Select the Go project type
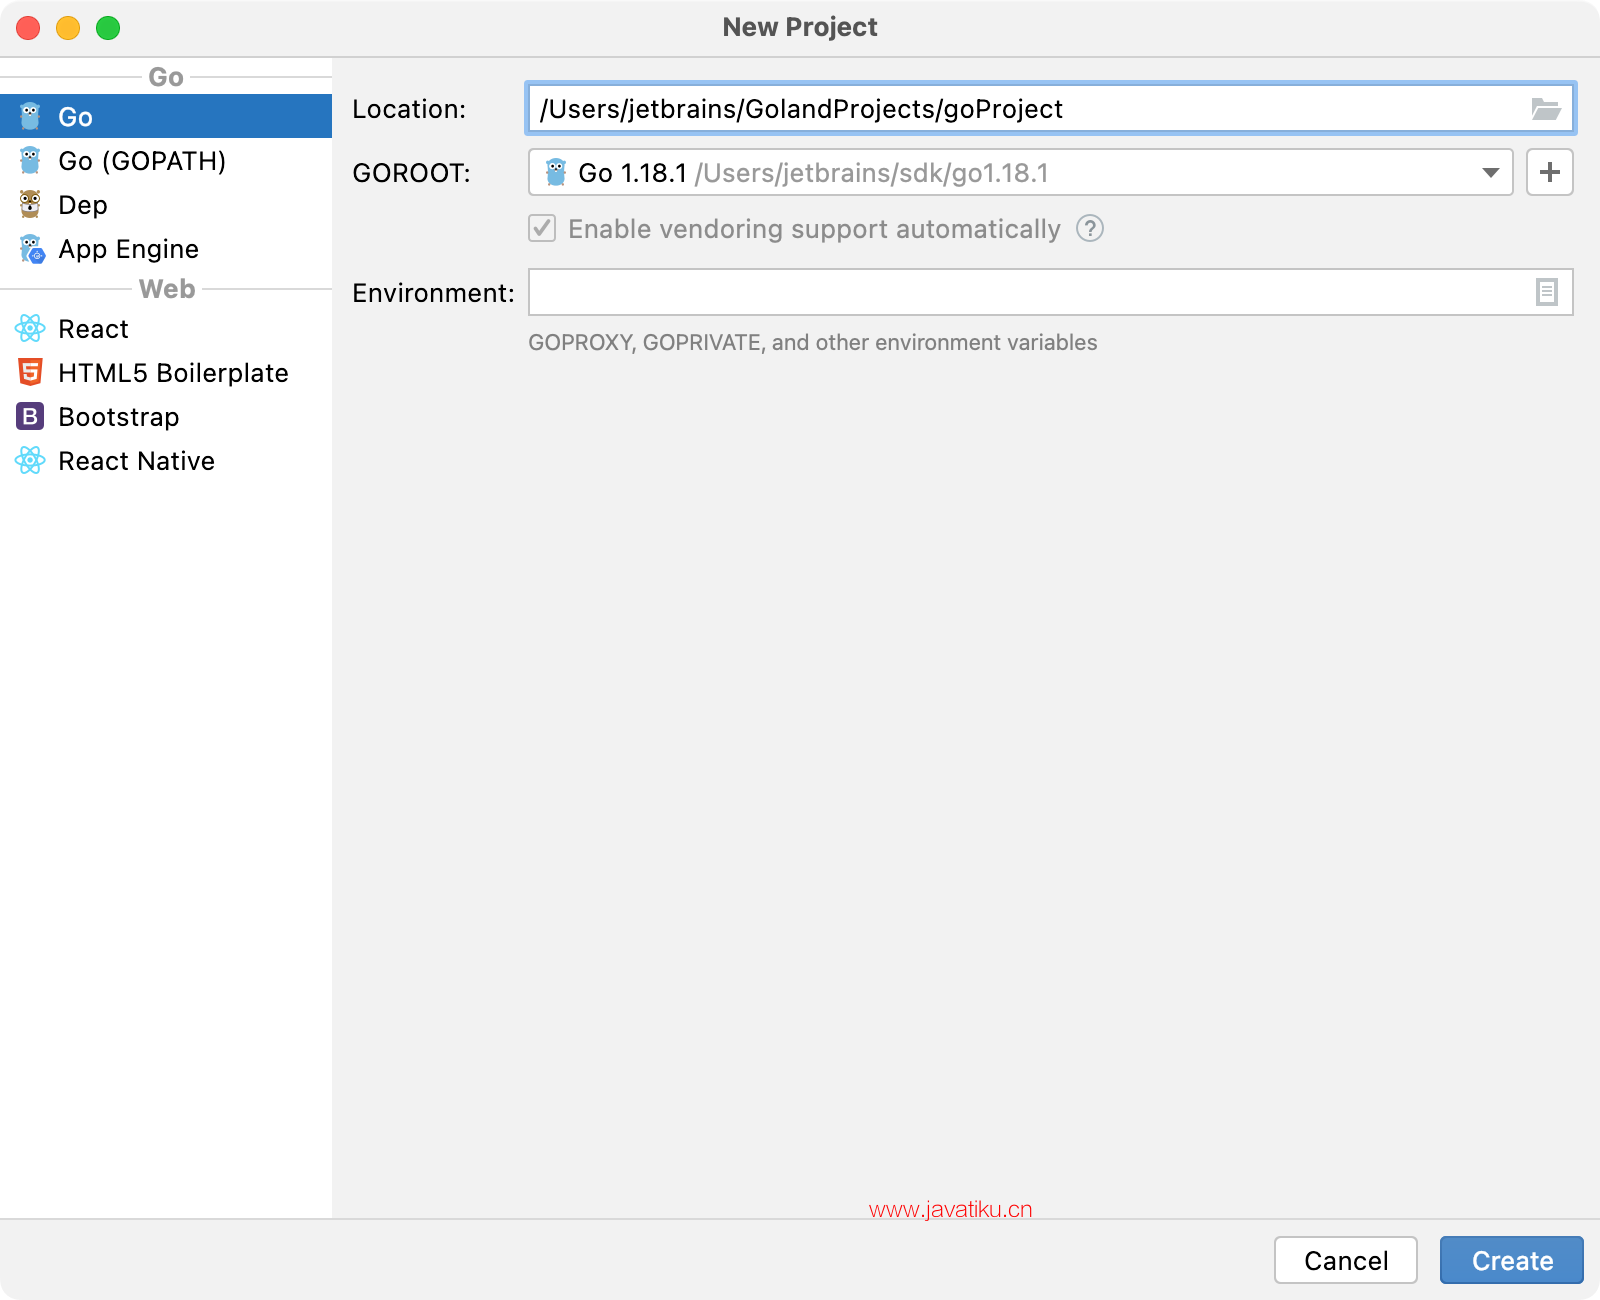This screenshot has height=1300, width=1600. click(x=75, y=117)
